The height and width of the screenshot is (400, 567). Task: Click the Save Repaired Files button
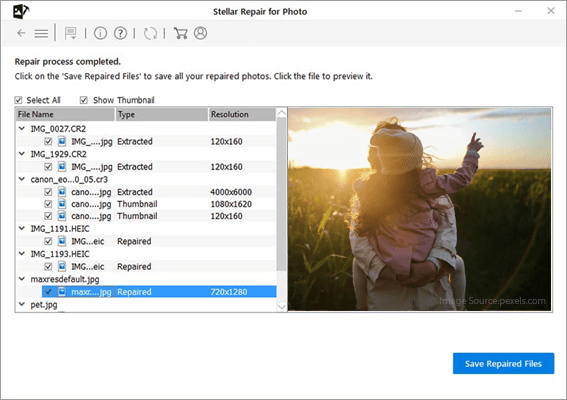503,363
